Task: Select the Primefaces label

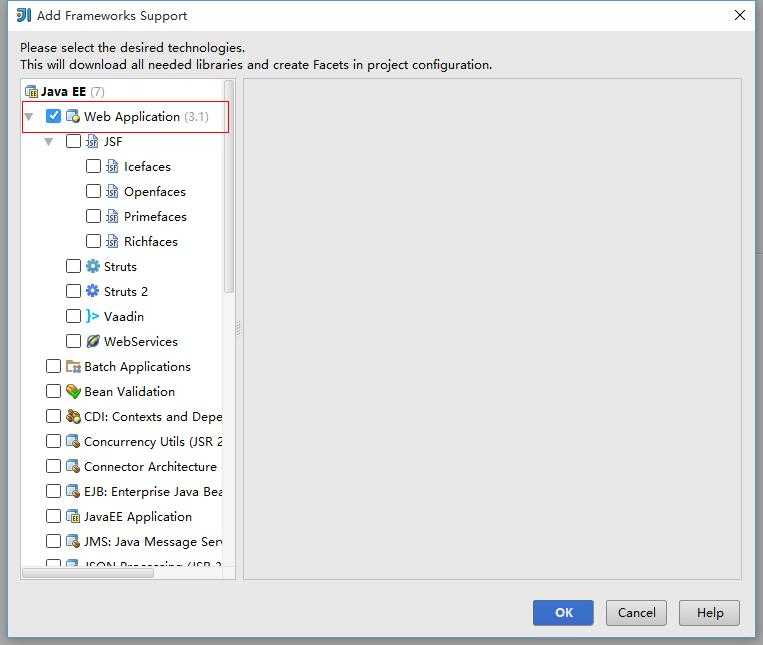Action: click(155, 216)
